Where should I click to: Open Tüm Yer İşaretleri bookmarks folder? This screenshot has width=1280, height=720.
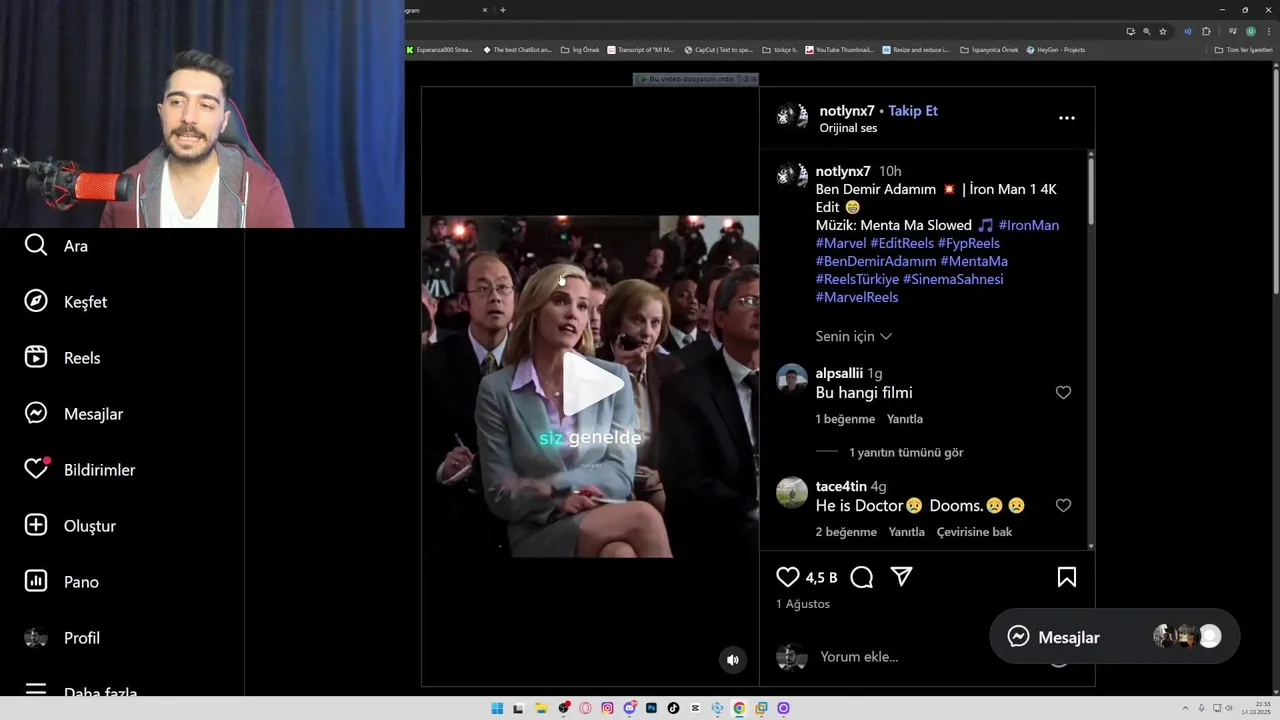click(x=1243, y=50)
